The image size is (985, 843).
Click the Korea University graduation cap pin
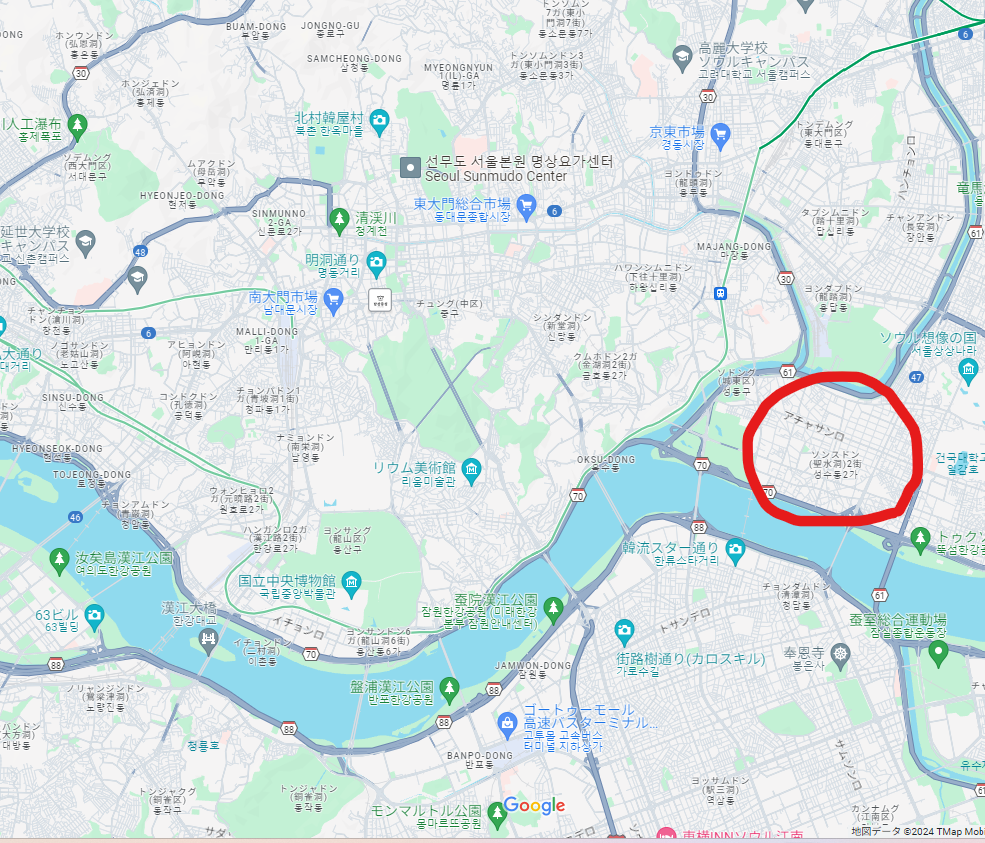[x=682, y=58]
